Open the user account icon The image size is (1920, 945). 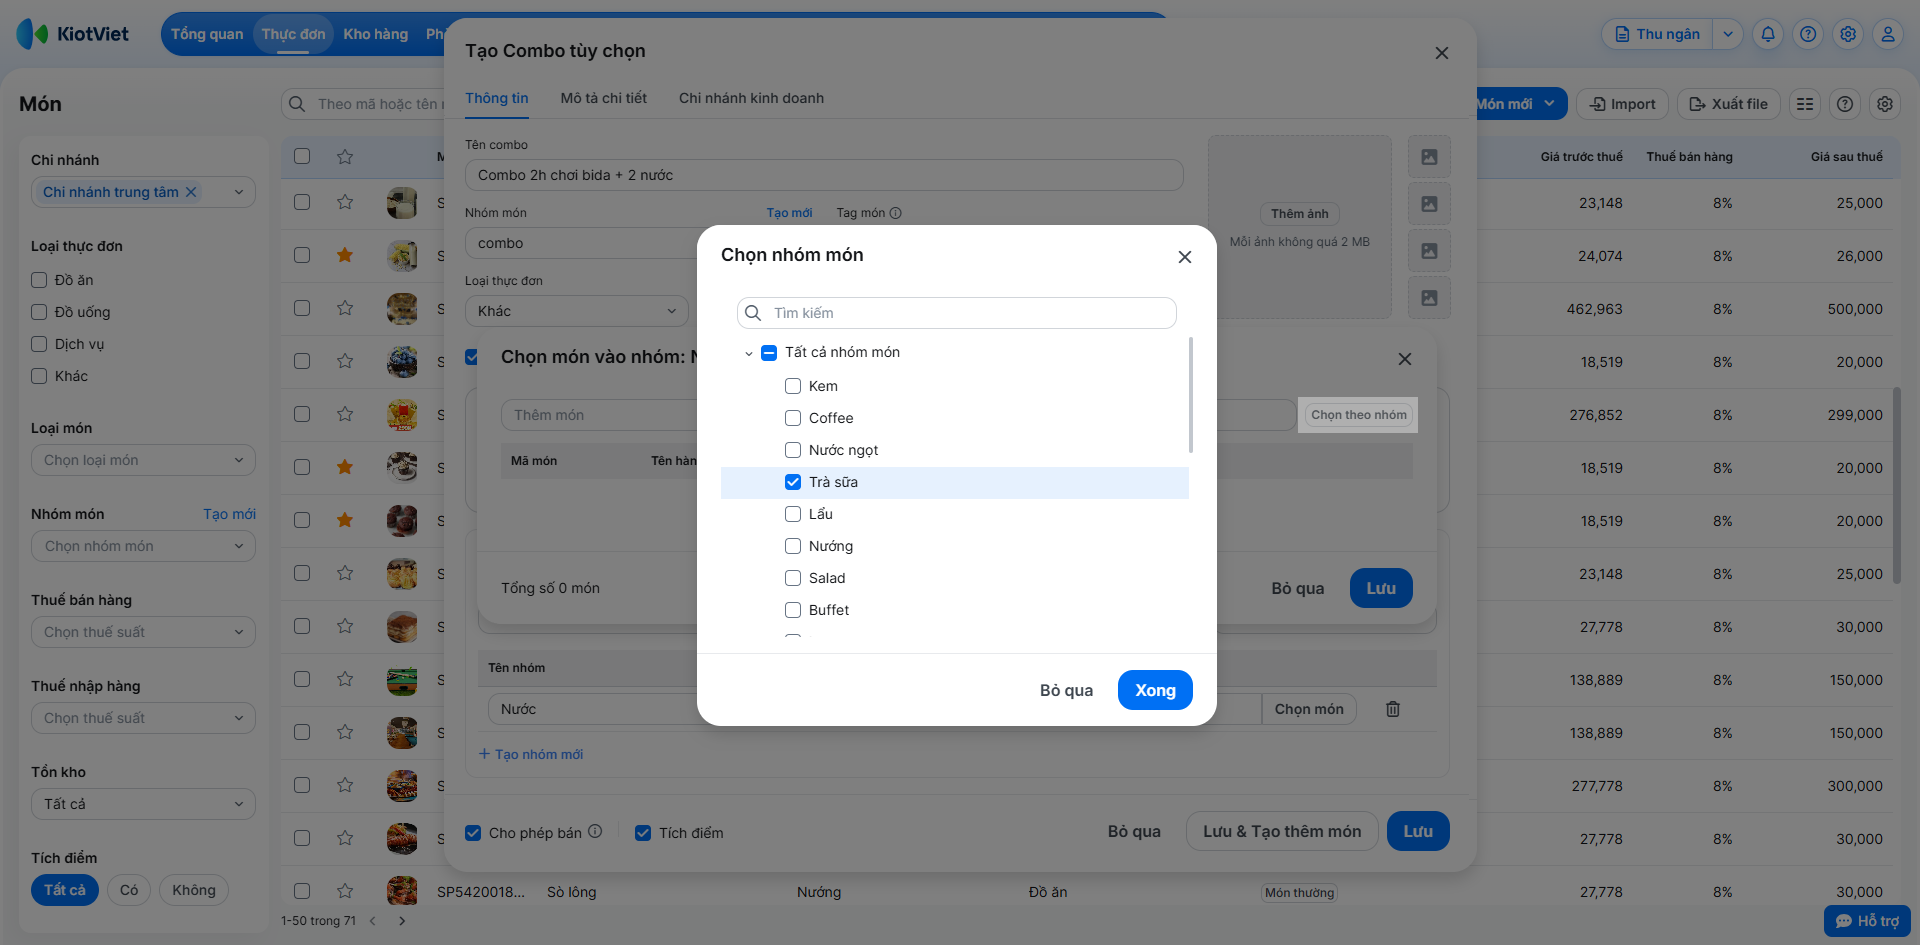pyautogui.click(x=1888, y=34)
